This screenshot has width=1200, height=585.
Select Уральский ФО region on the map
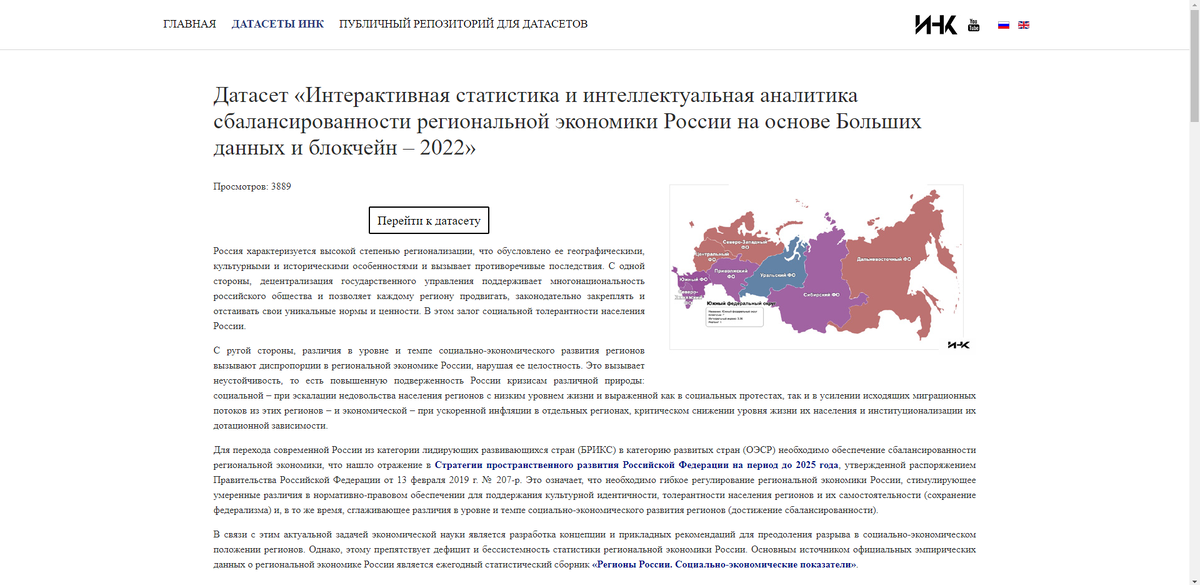point(777,274)
